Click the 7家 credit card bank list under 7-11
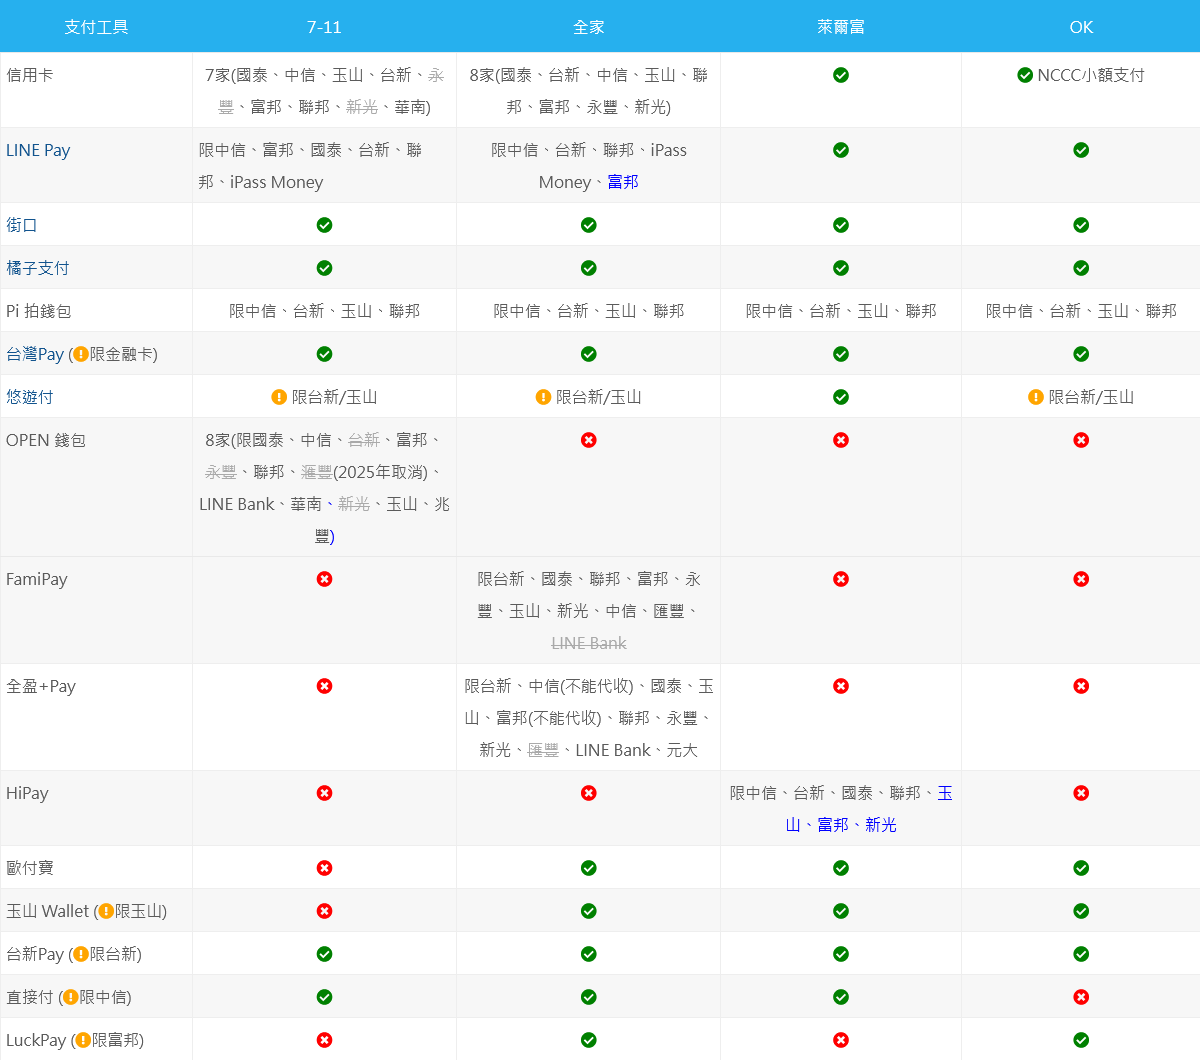 click(324, 91)
